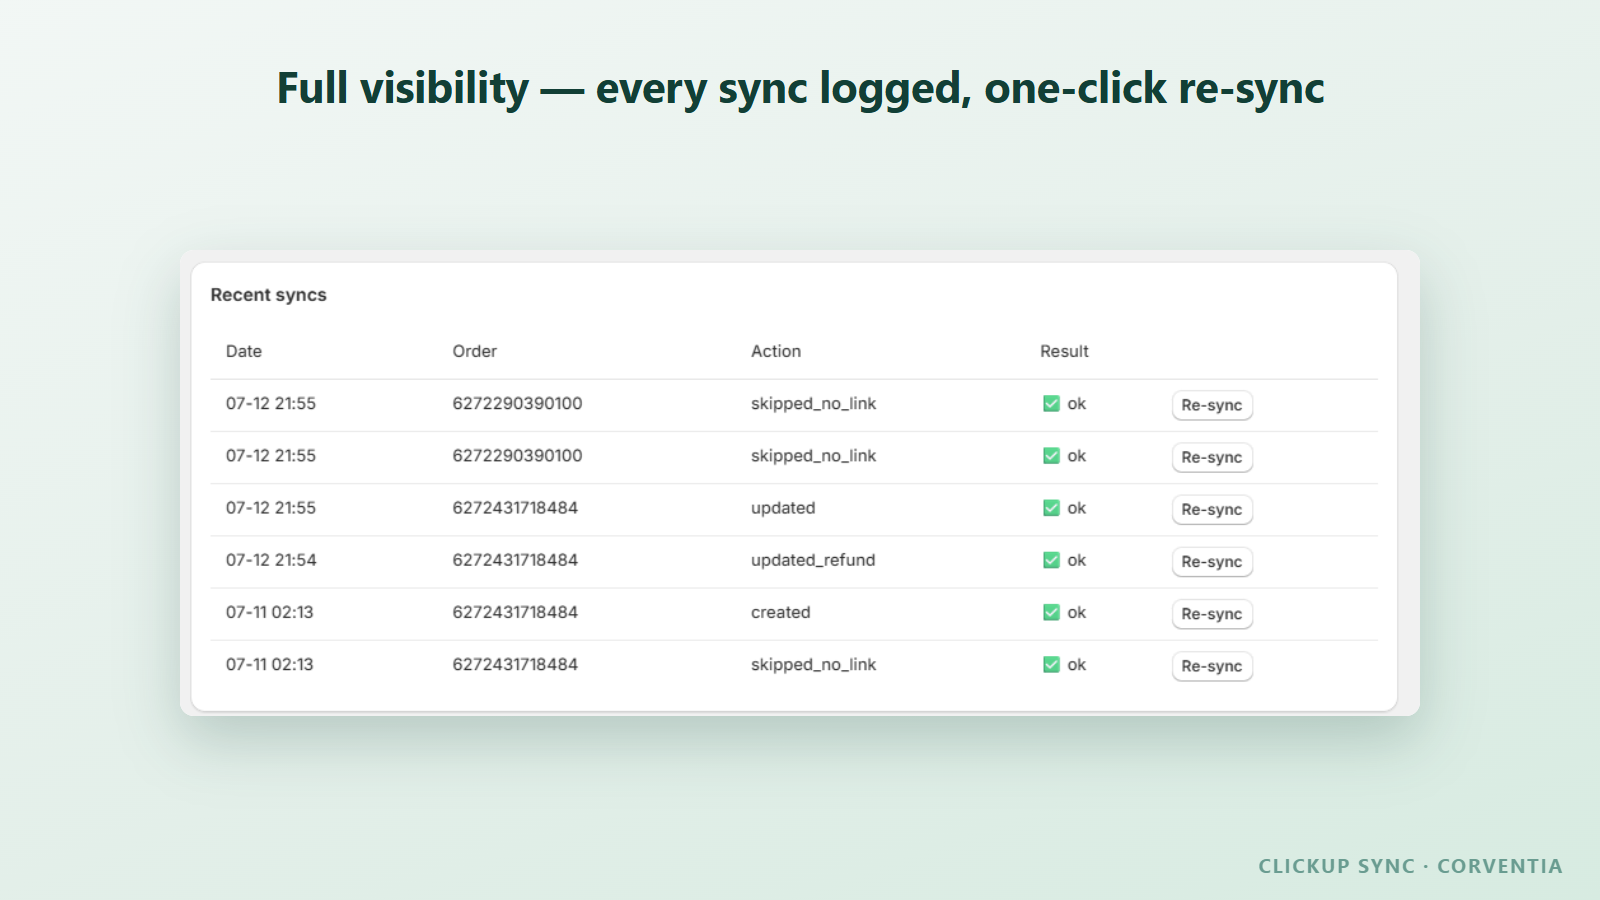The height and width of the screenshot is (900, 1600).
Task: Select the 'Result' column header
Action: pos(1064,351)
